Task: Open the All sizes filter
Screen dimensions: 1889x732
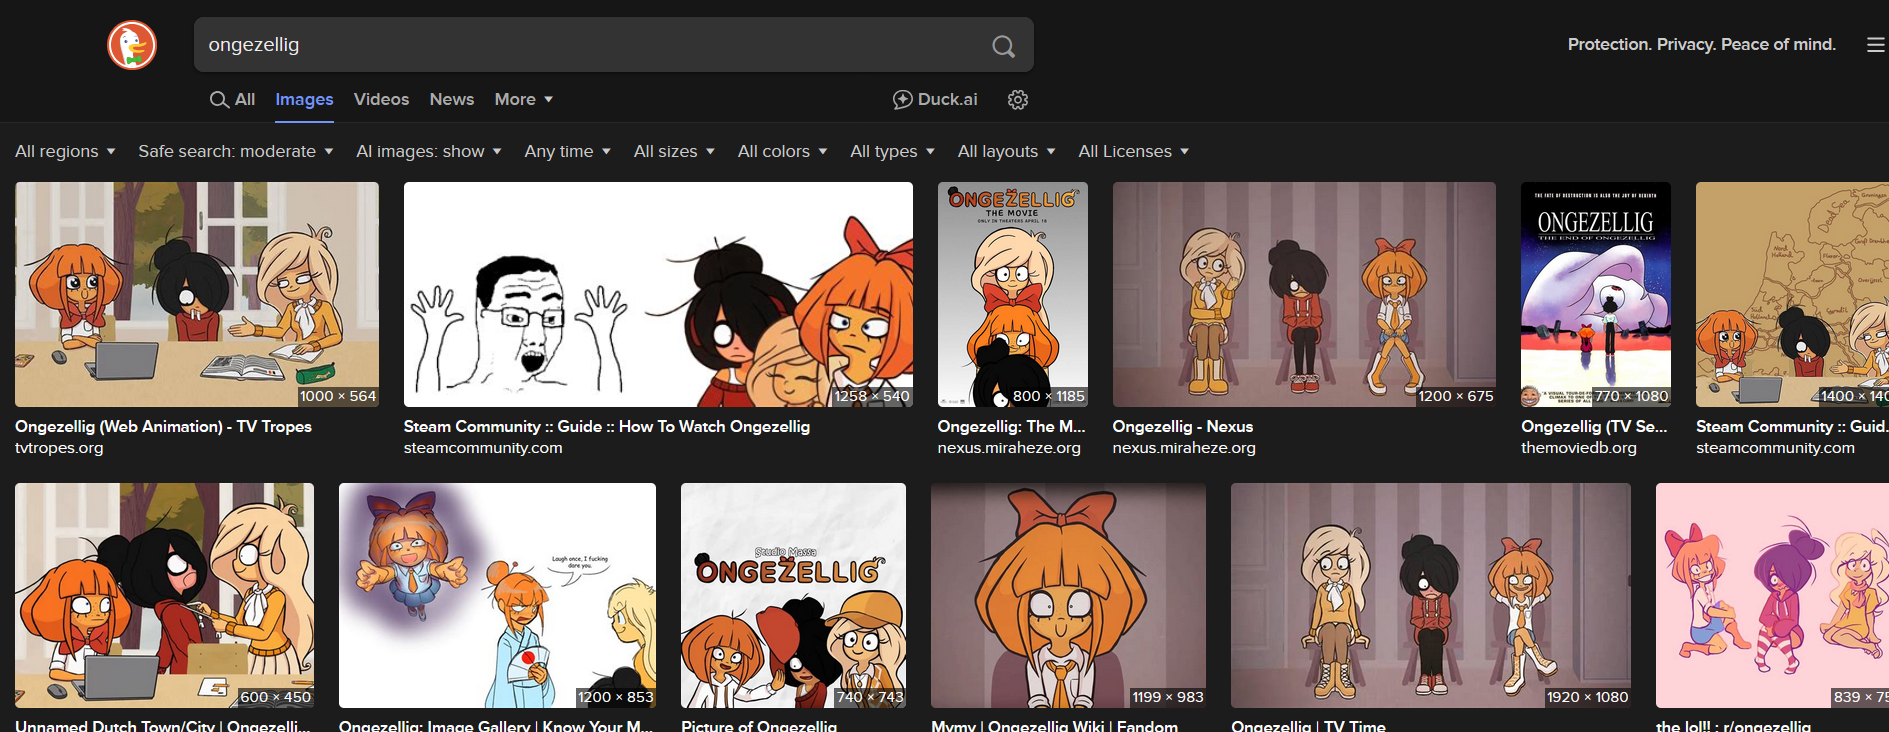Action: pyautogui.click(x=674, y=151)
